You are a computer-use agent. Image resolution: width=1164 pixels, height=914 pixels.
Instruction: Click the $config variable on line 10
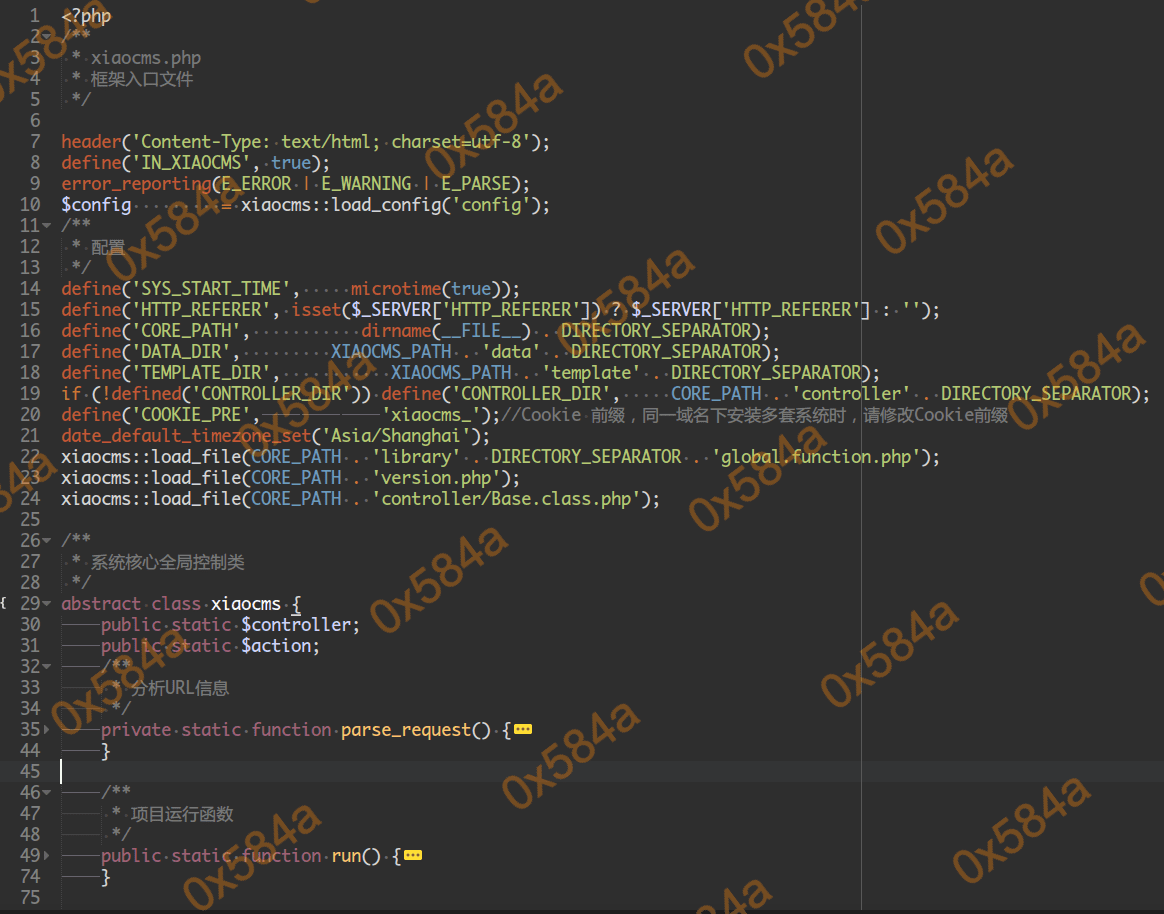[x=96, y=205]
